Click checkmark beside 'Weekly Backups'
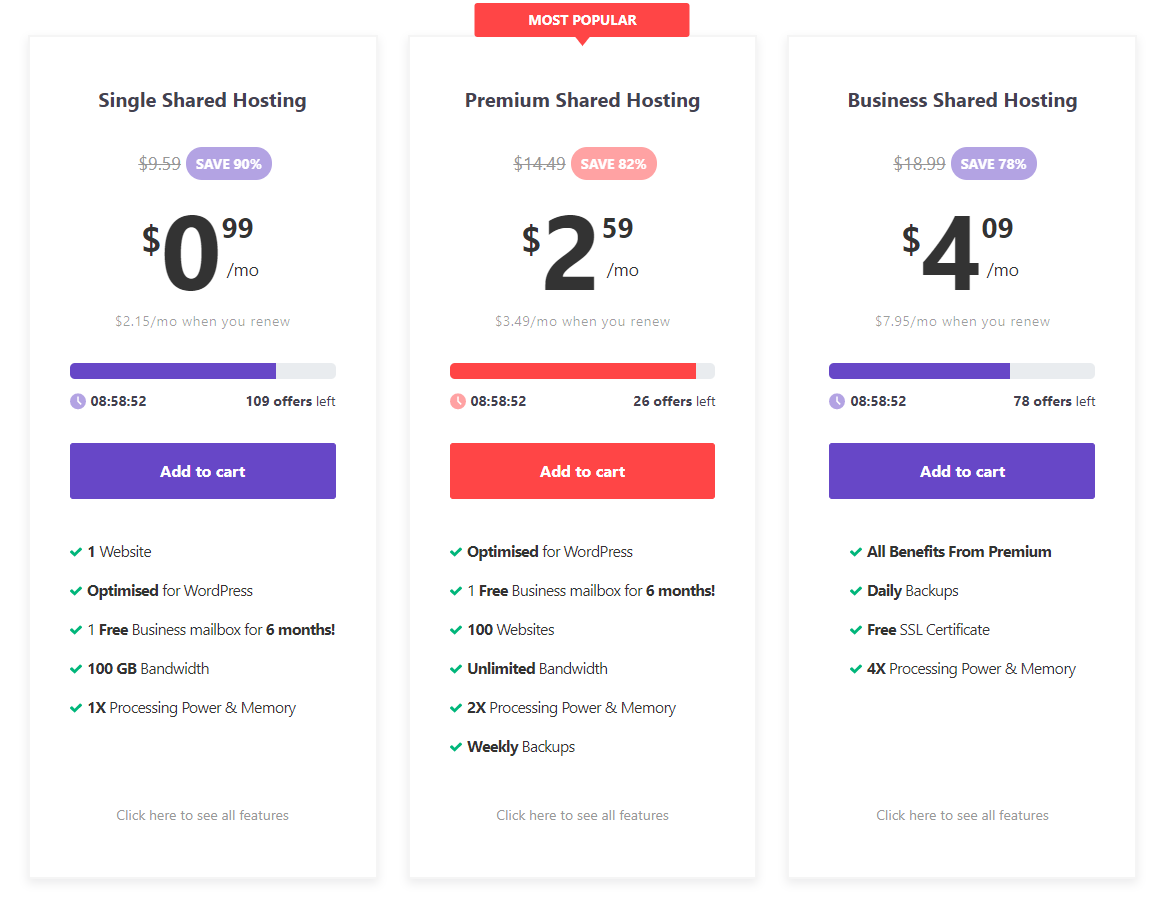 pos(456,747)
